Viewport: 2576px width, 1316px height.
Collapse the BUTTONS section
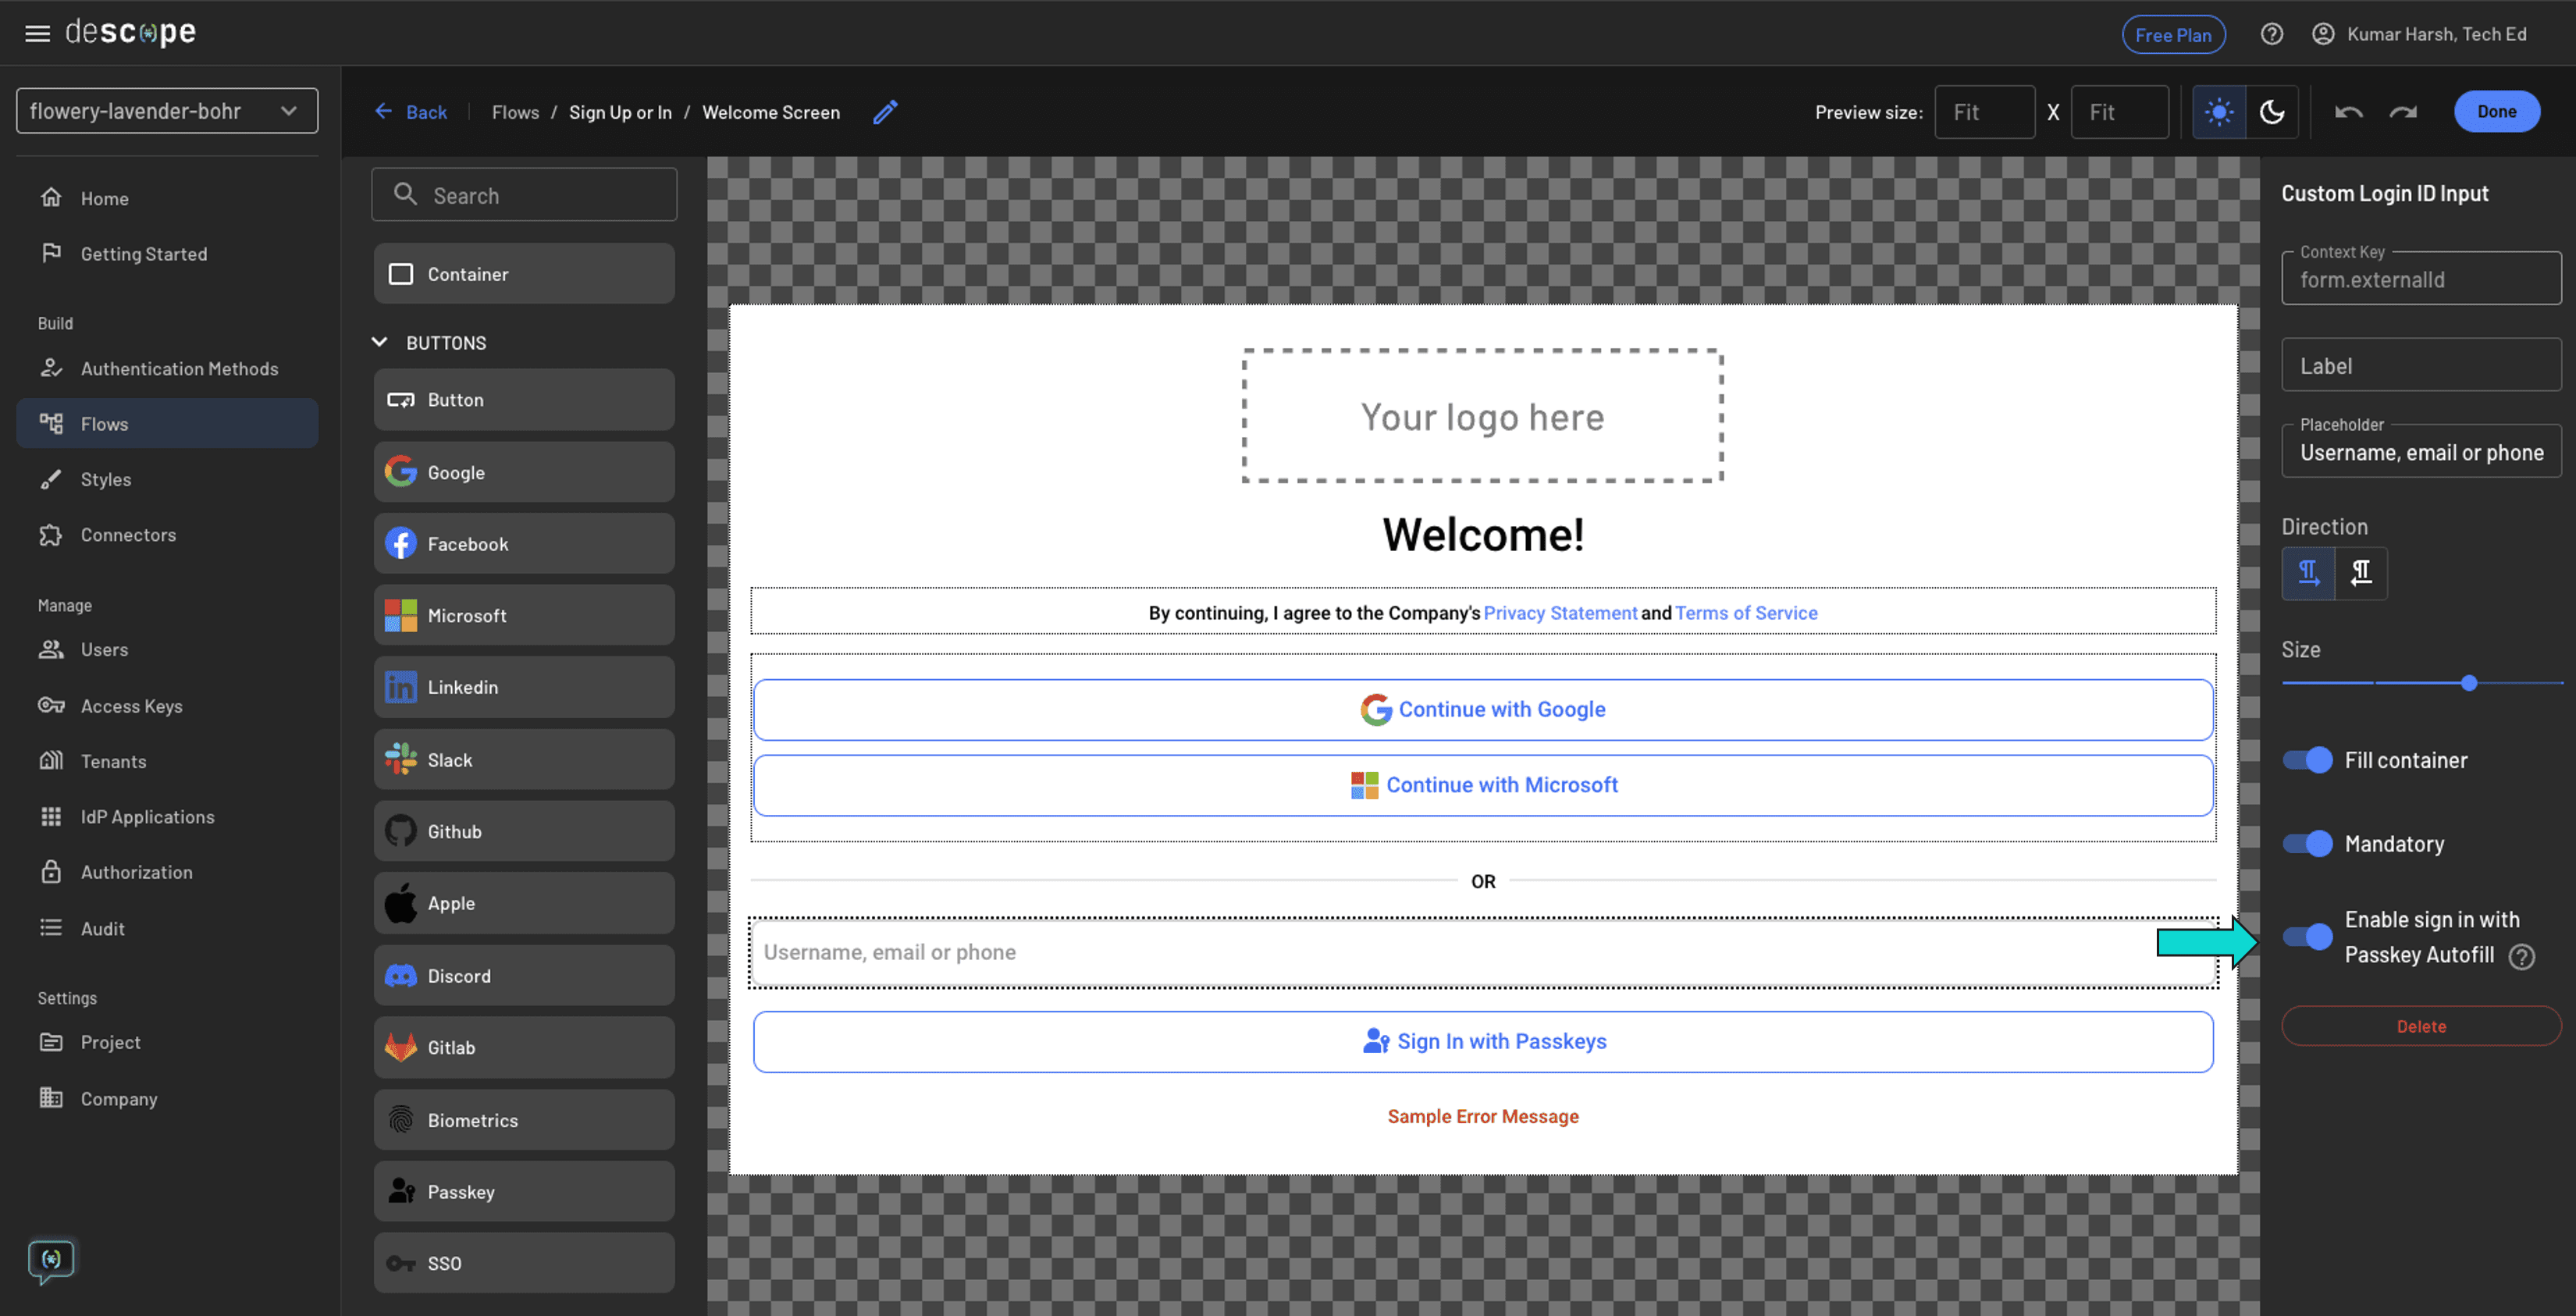click(x=380, y=342)
